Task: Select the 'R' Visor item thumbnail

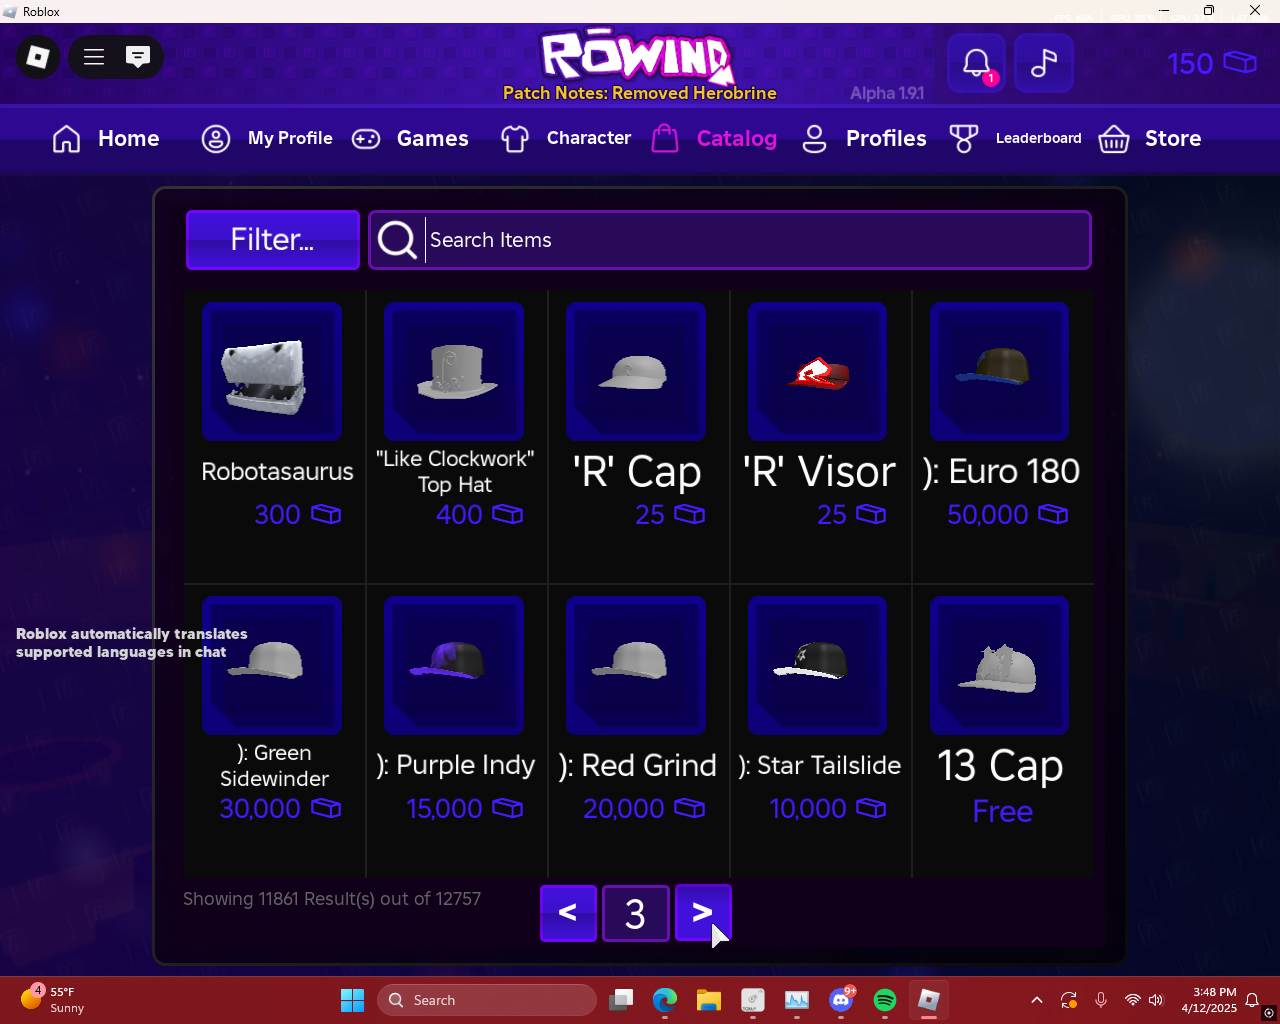Action: point(818,372)
